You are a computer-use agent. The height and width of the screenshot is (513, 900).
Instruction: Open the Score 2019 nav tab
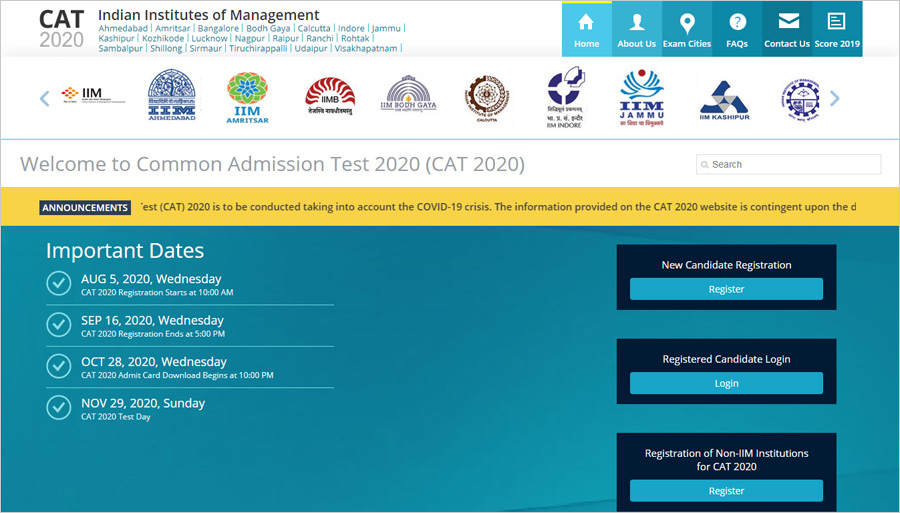[837, 29]
